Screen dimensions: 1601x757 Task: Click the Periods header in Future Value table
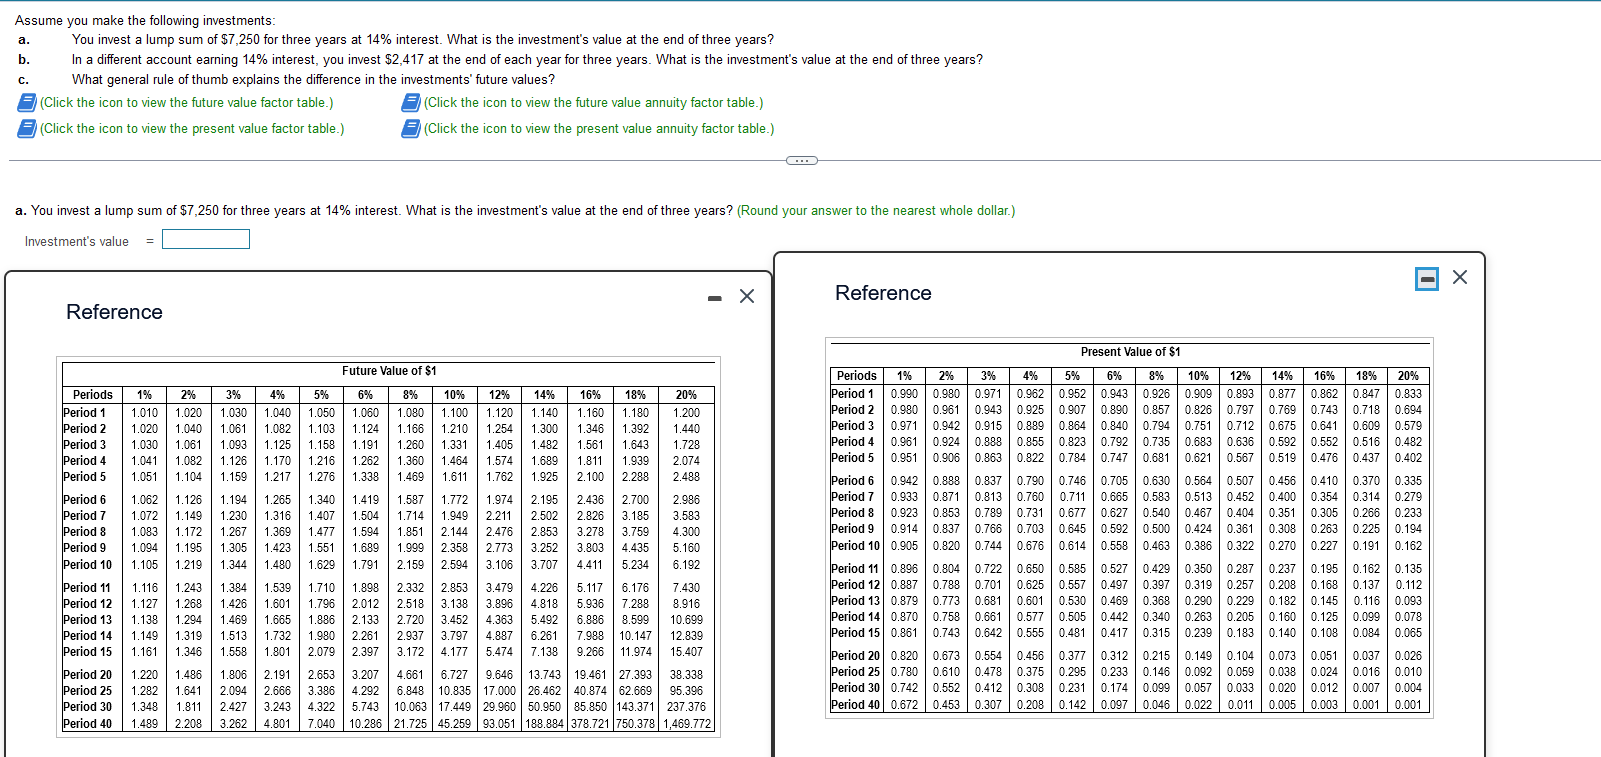coord(93,395)
